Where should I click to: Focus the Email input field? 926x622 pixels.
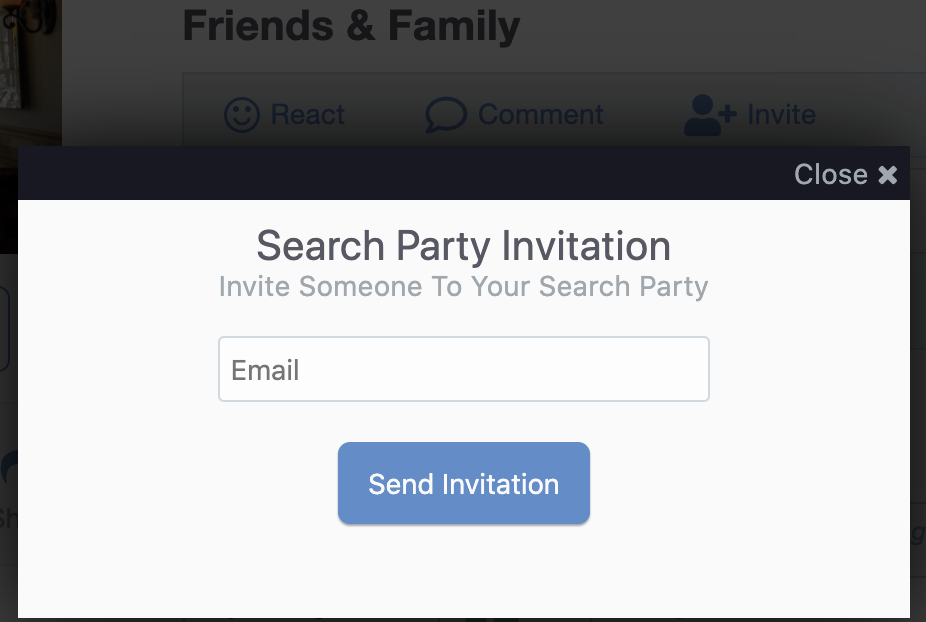click(464, 369)
